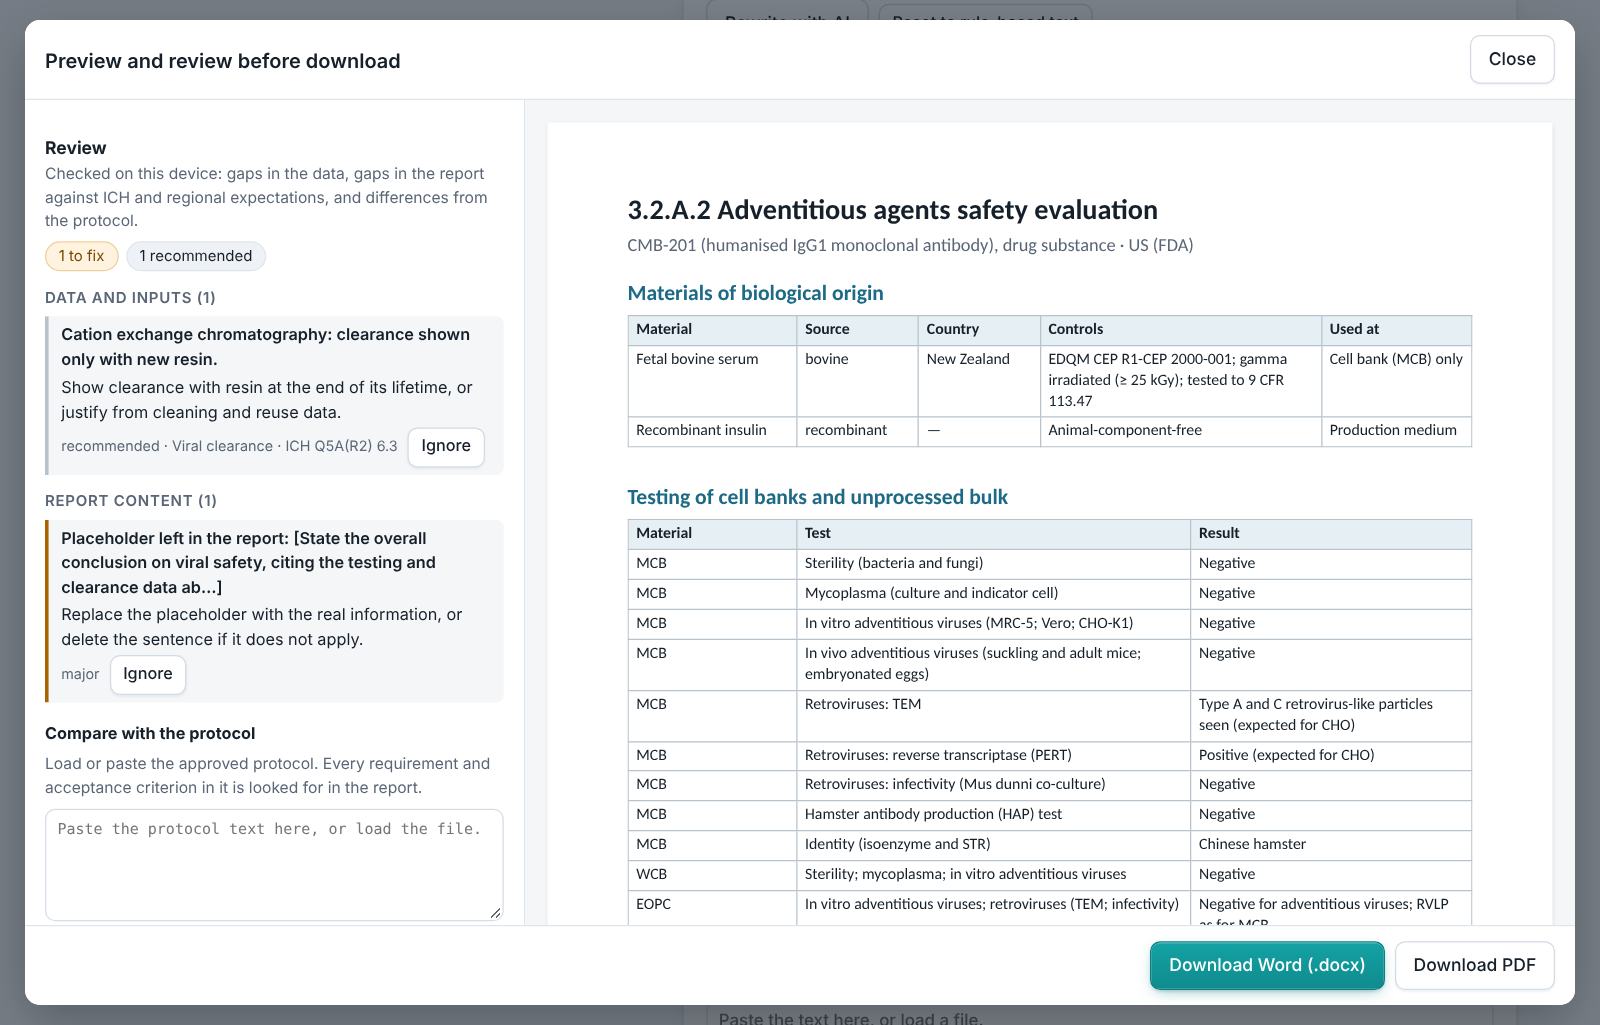Click the 'EDQM CEP R1-CEP 2000-001' controls cell
The height and width of the screenshot is (1025, 1600).
1180,380
